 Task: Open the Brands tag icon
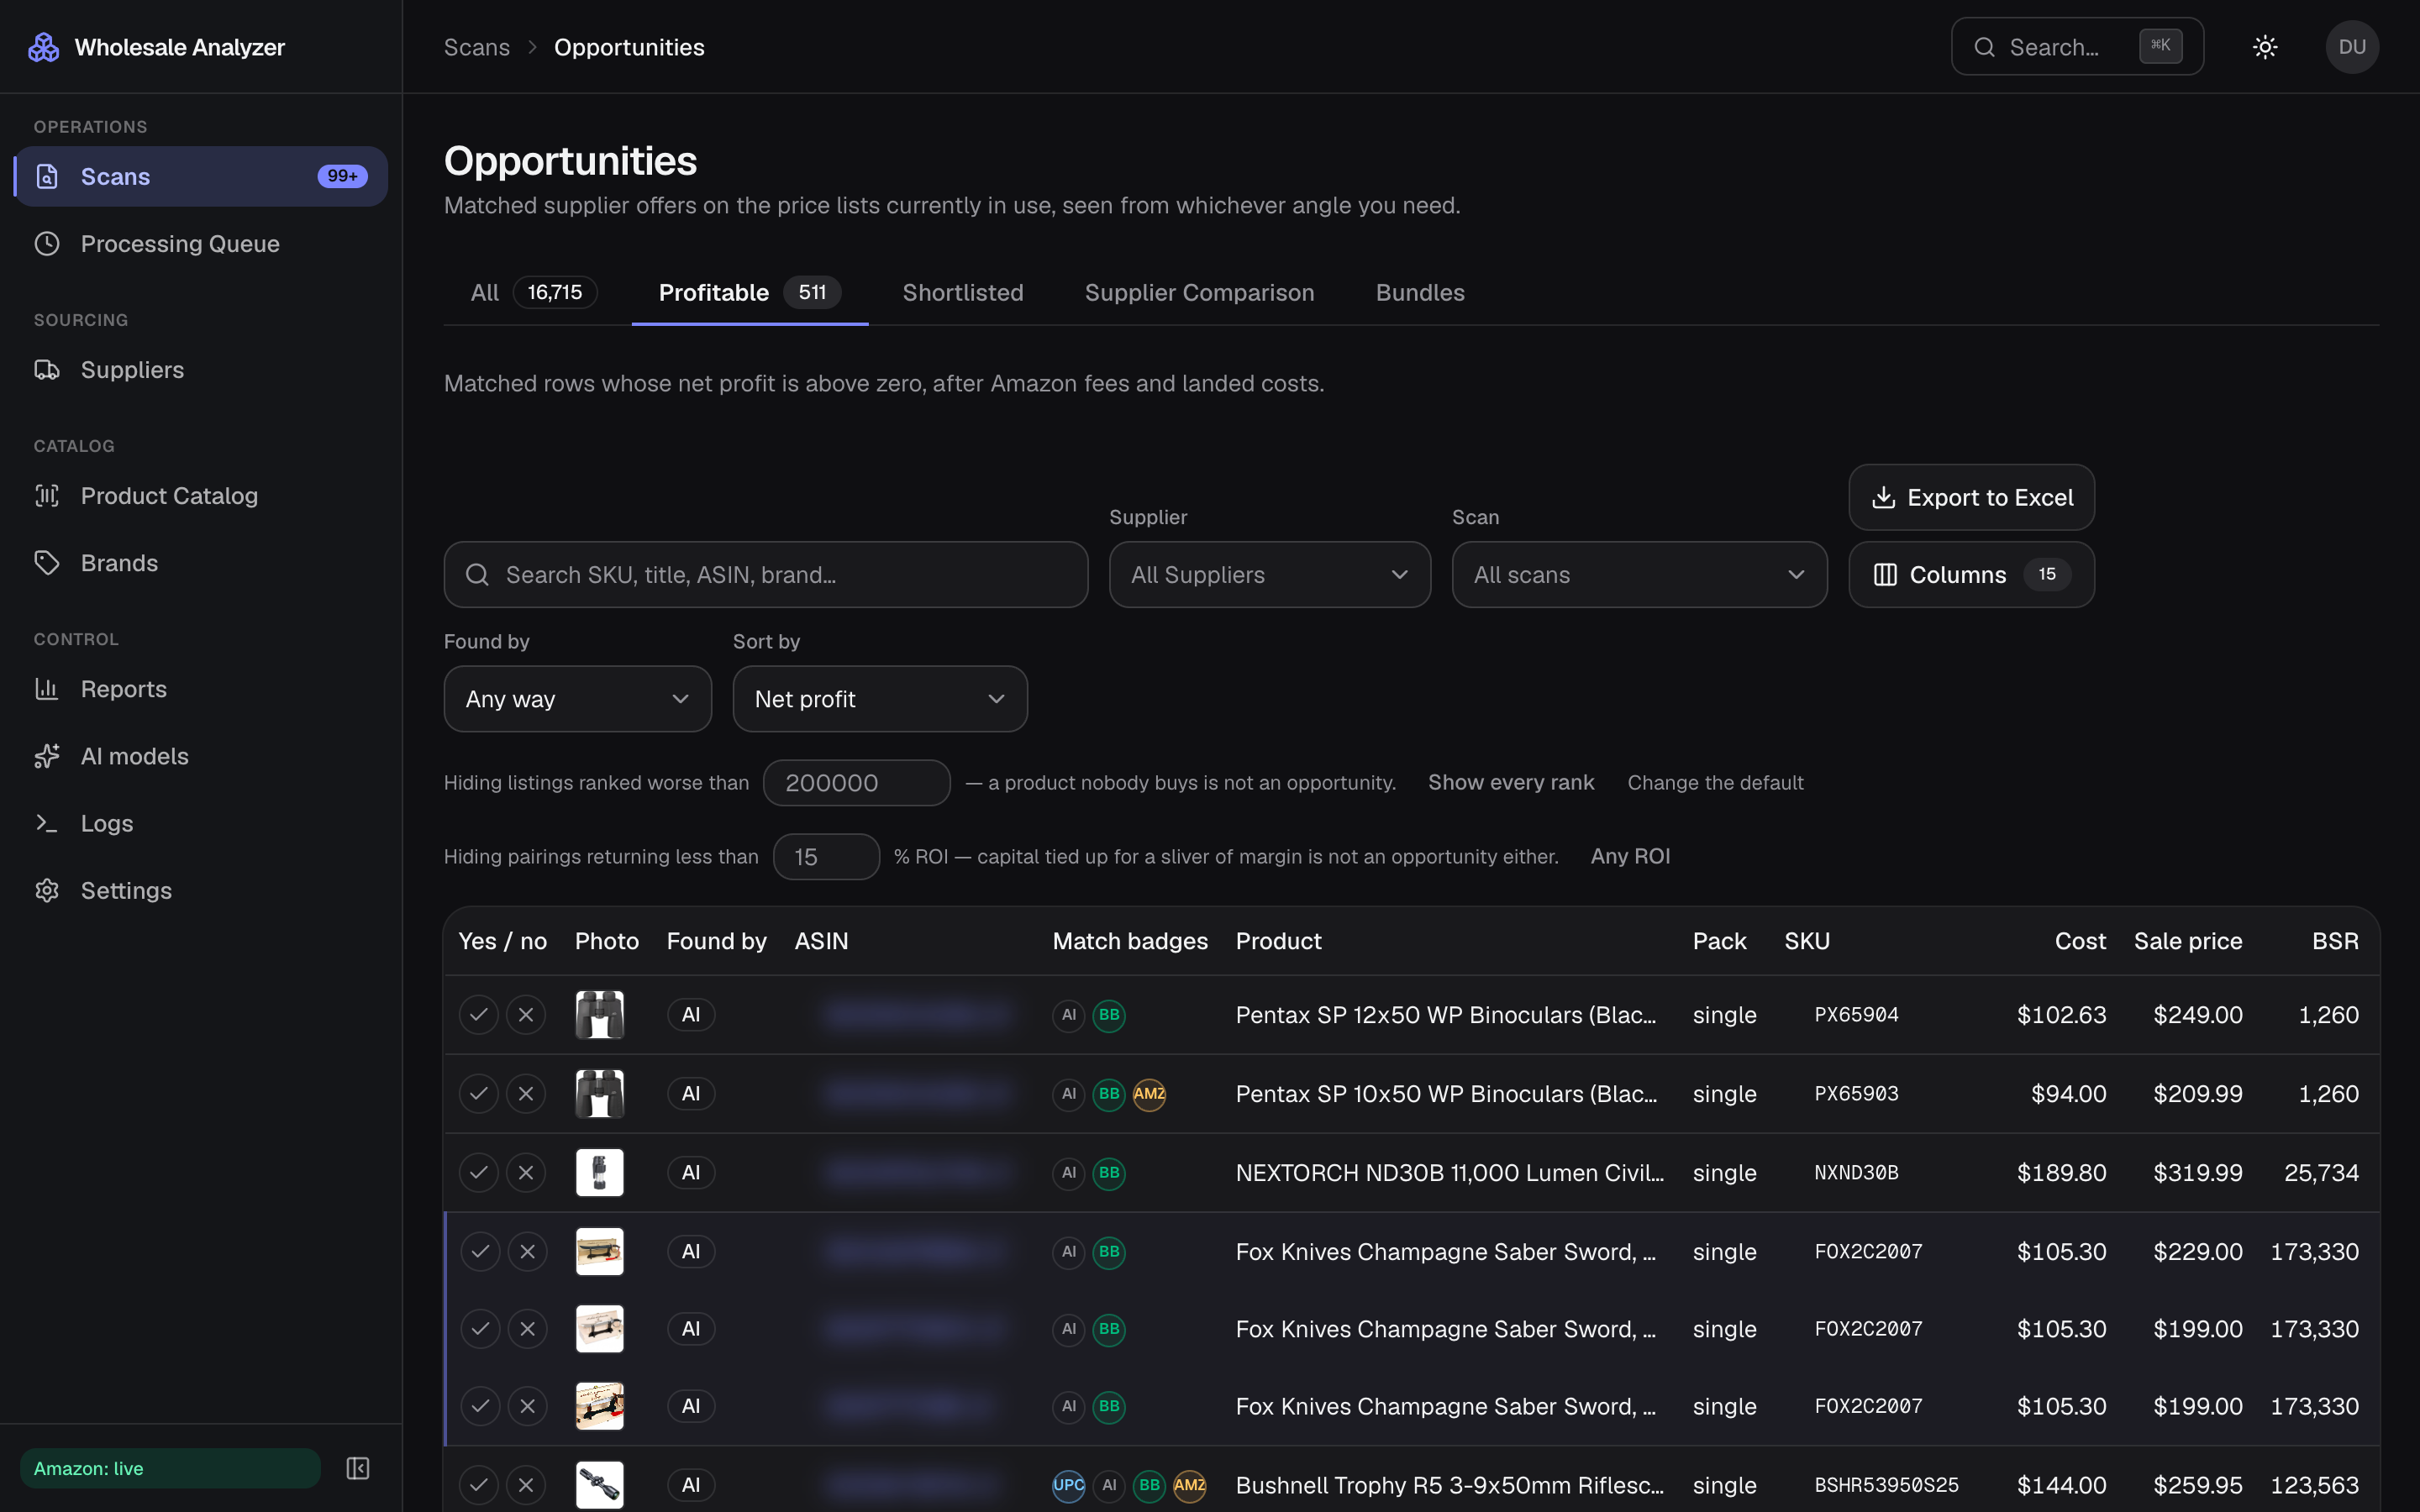47,563
